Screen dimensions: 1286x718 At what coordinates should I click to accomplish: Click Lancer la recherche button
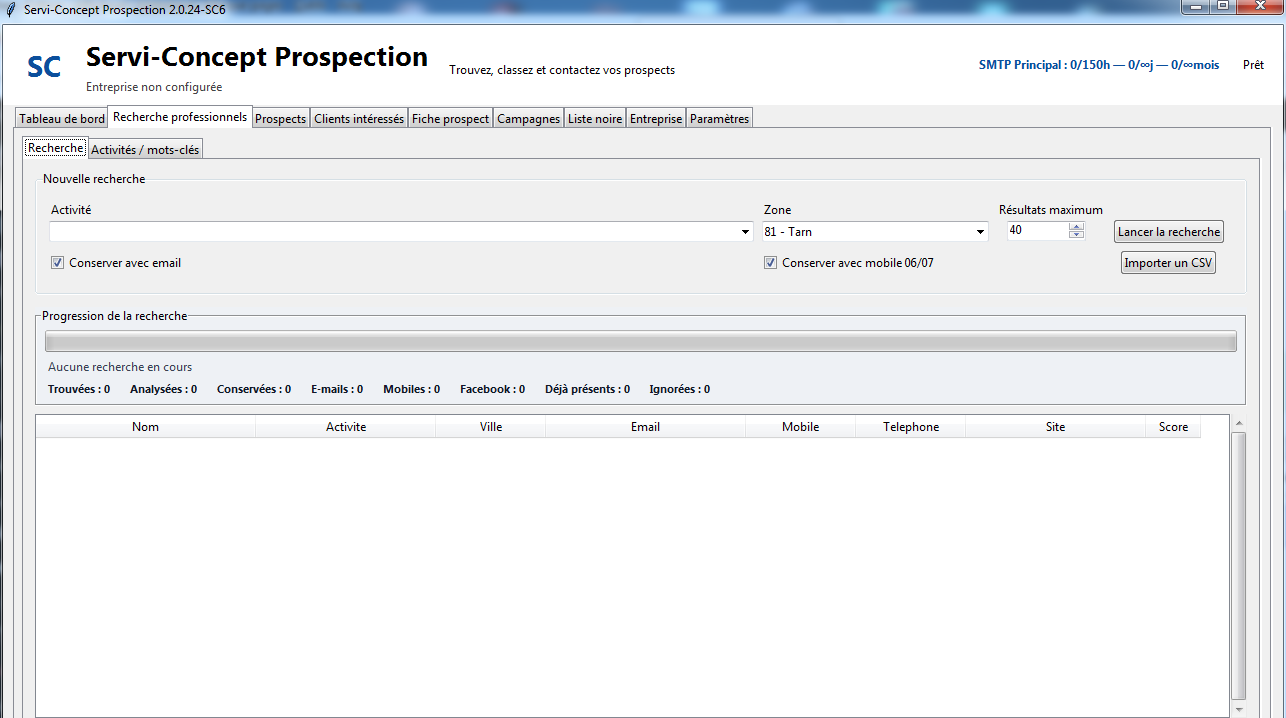coord(1169,232)
